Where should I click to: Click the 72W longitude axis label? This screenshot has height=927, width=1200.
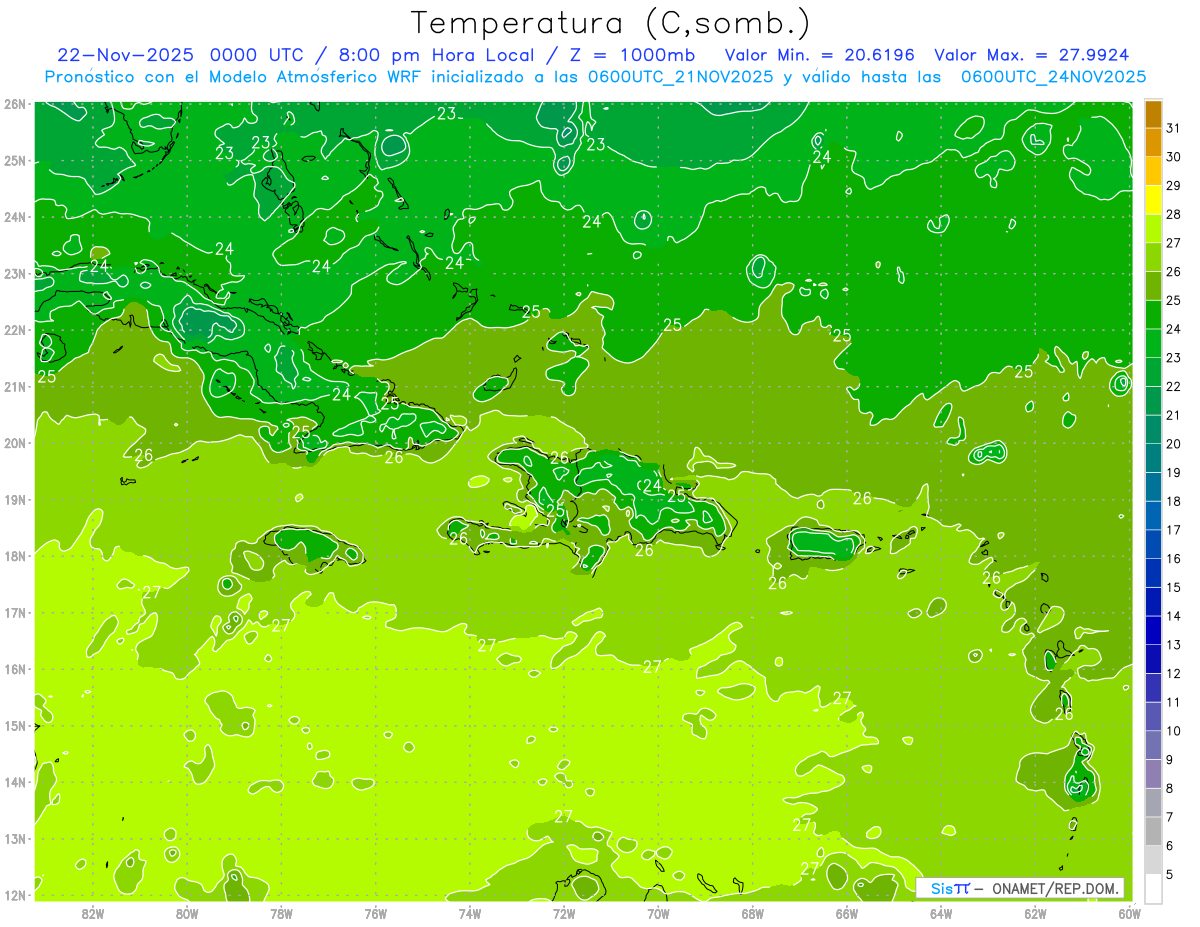point(564,913)
